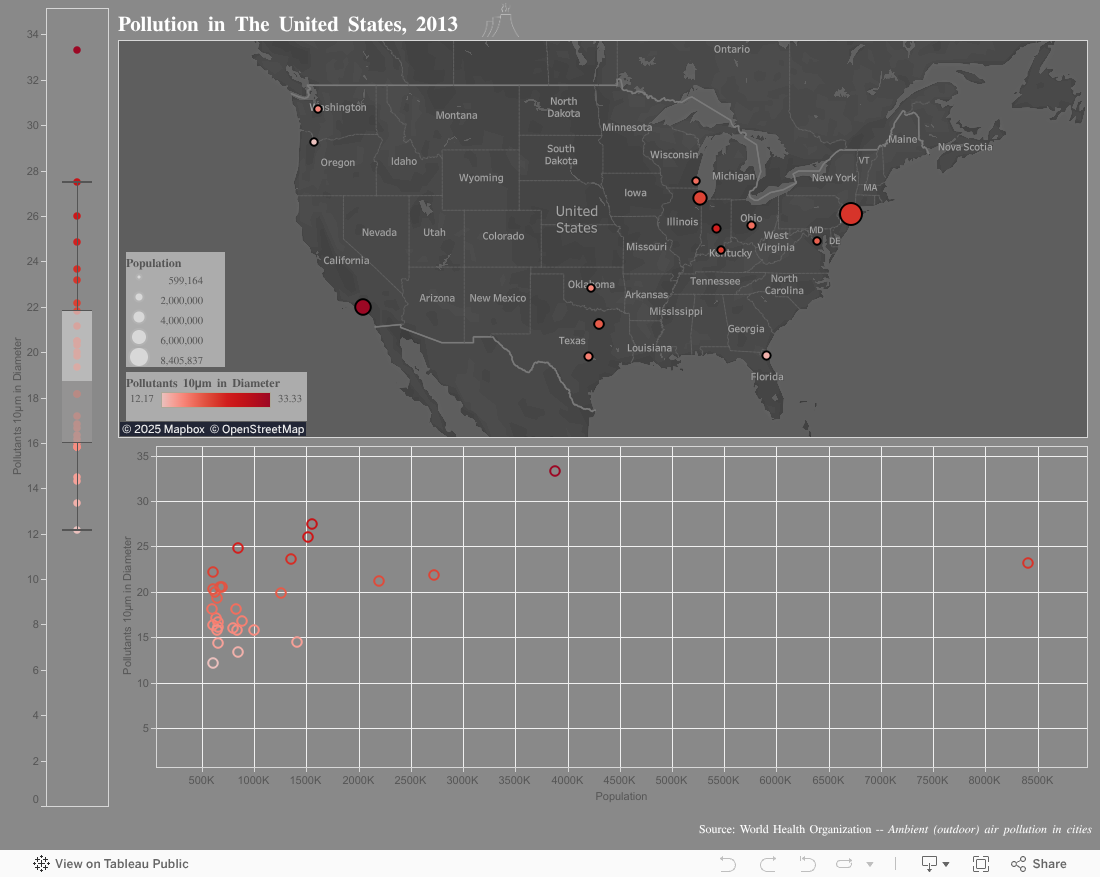The width and height of the screenshot is (1100, 877).
Task: Click the Pollutants 10µm in Diameter legend title
Action: coord(203,383)
